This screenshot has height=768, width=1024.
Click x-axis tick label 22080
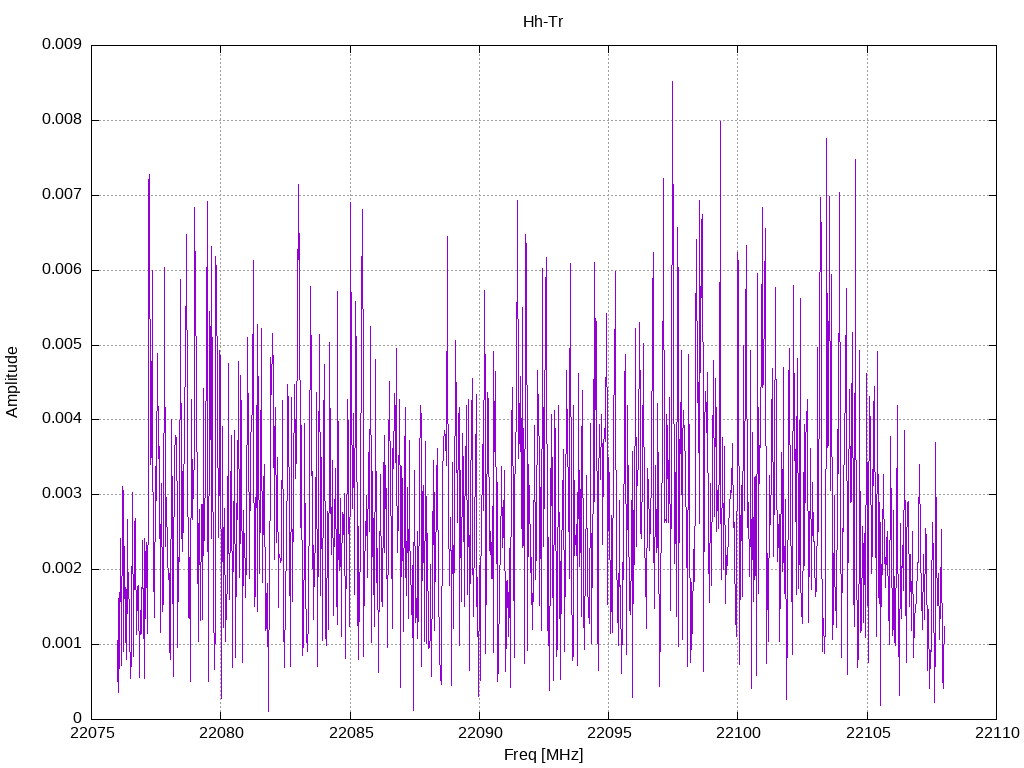tap(221, 733)
